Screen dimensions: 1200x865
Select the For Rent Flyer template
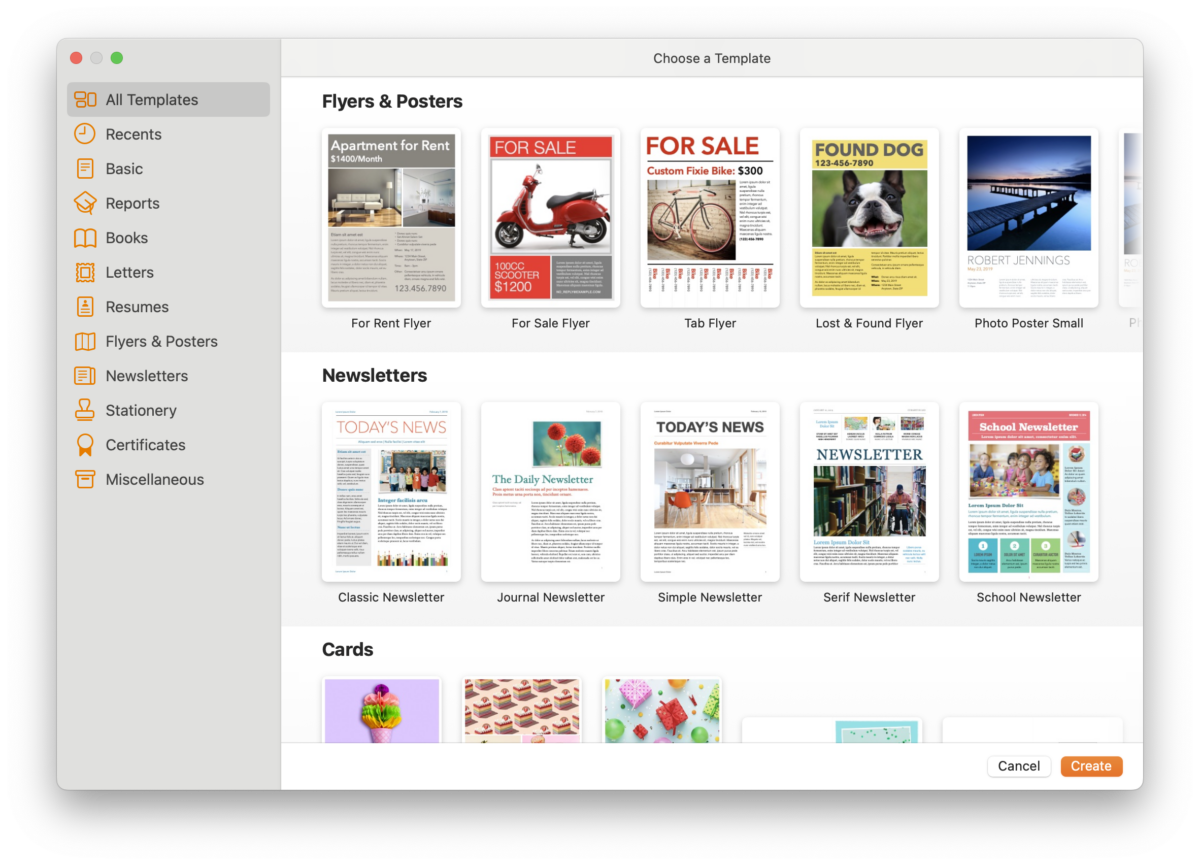(x=390, y=216)
